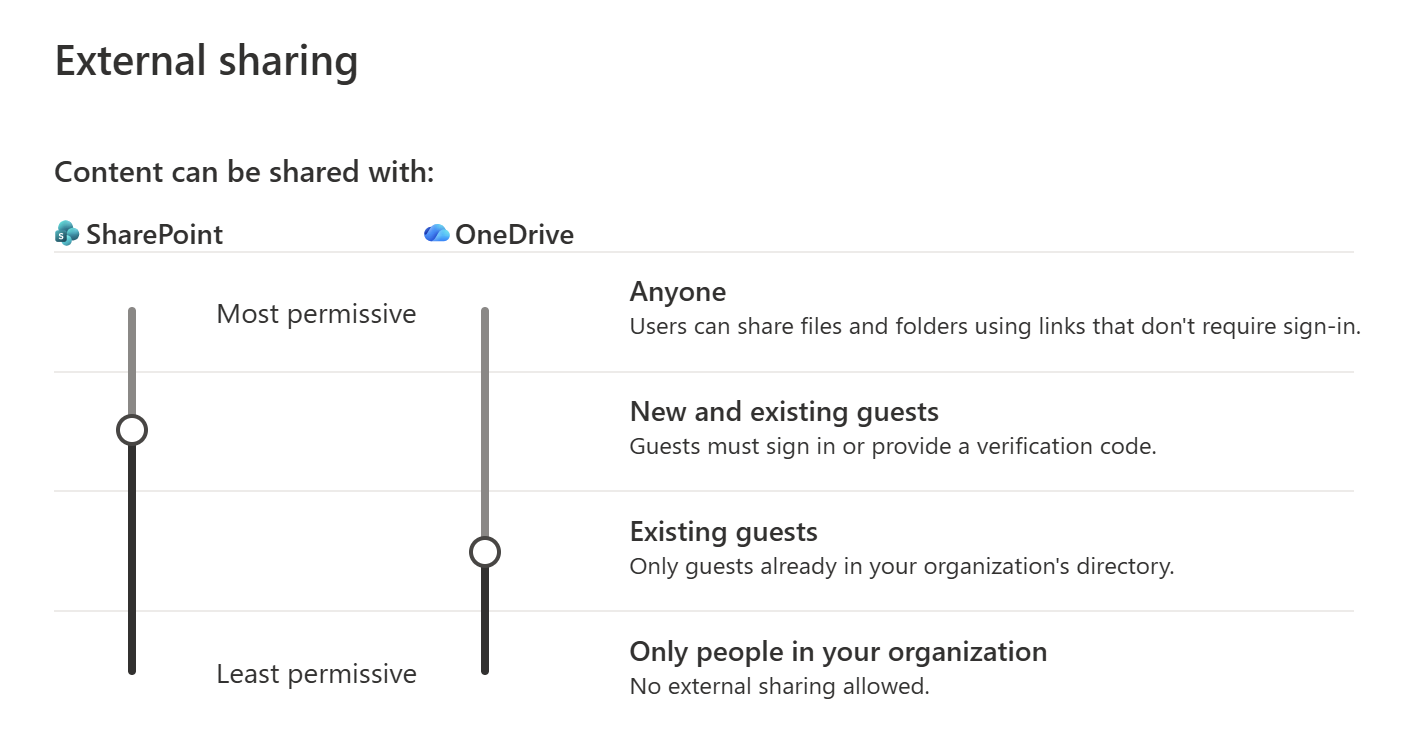1409x750 pixels.
Task: Click the OneDrive cloud icon
Action: pos(436,233)
